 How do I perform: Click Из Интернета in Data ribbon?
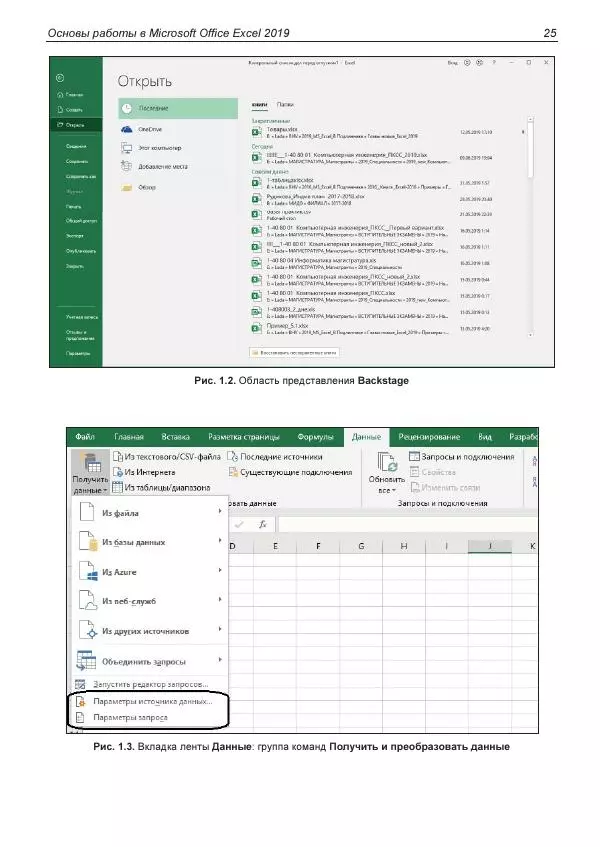click(x=144, y=472)
